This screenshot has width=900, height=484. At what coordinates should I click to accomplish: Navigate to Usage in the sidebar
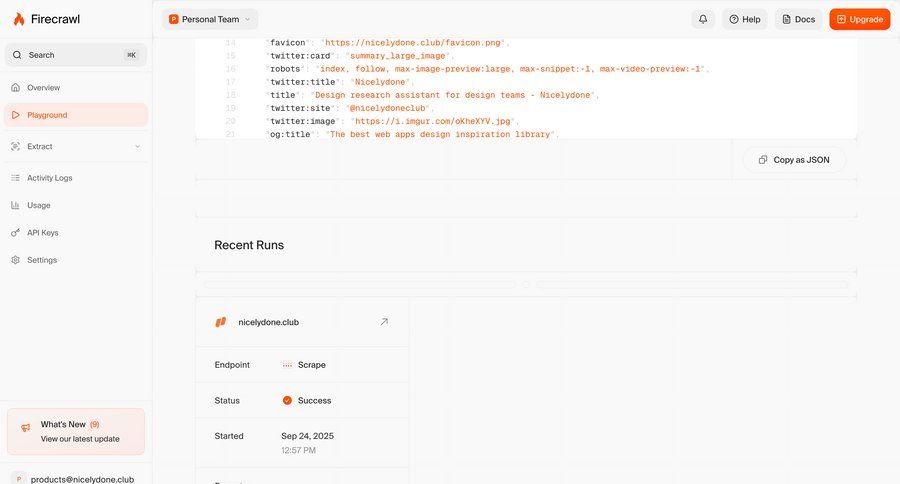(x=38, y=205)
